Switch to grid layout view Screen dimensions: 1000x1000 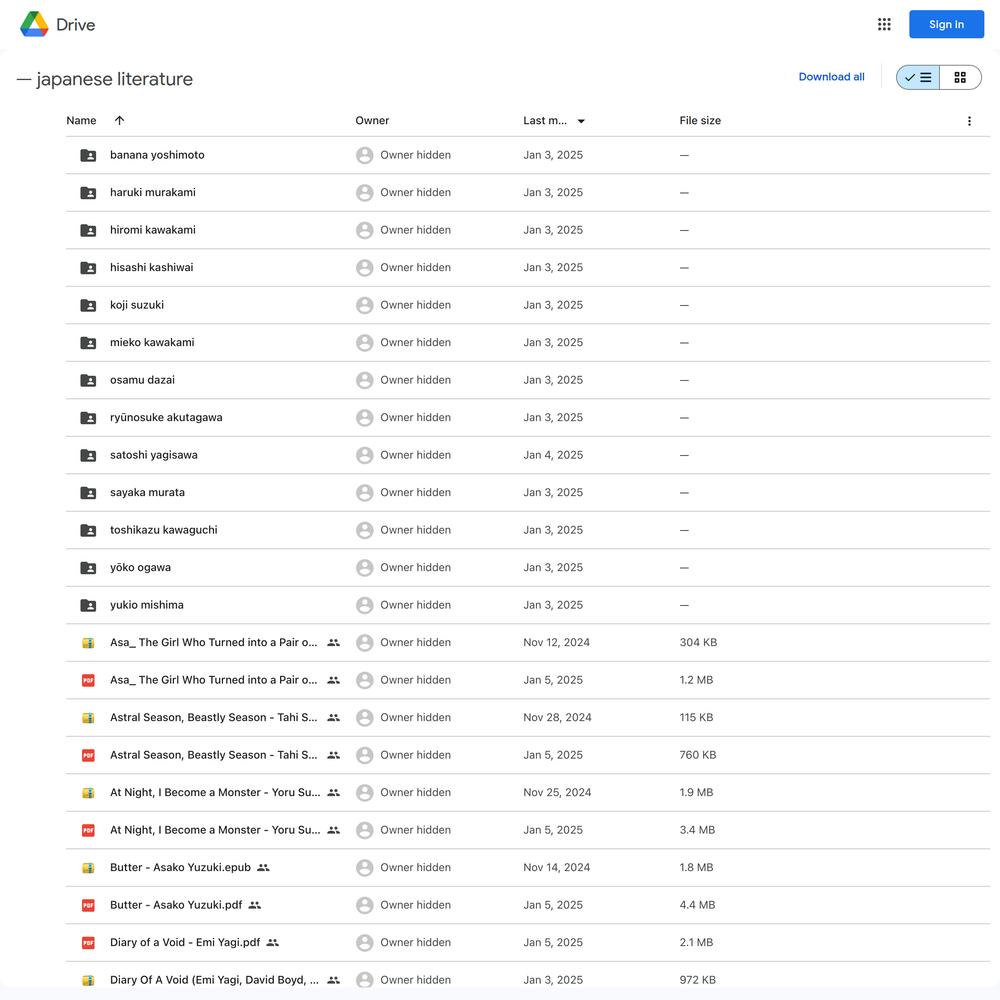click(960, 77)
